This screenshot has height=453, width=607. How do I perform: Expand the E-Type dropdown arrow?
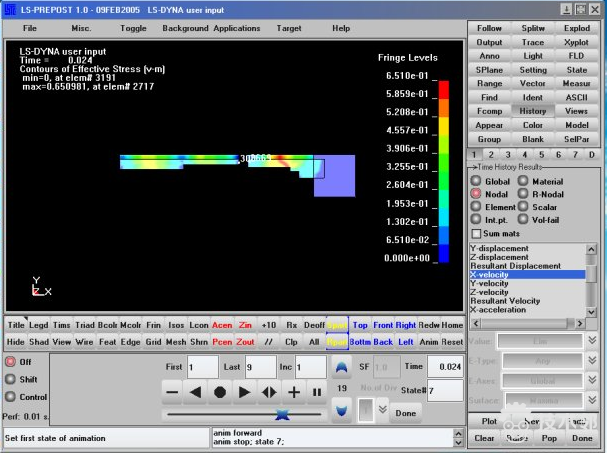pyautogui.click(x=591, y=361)
